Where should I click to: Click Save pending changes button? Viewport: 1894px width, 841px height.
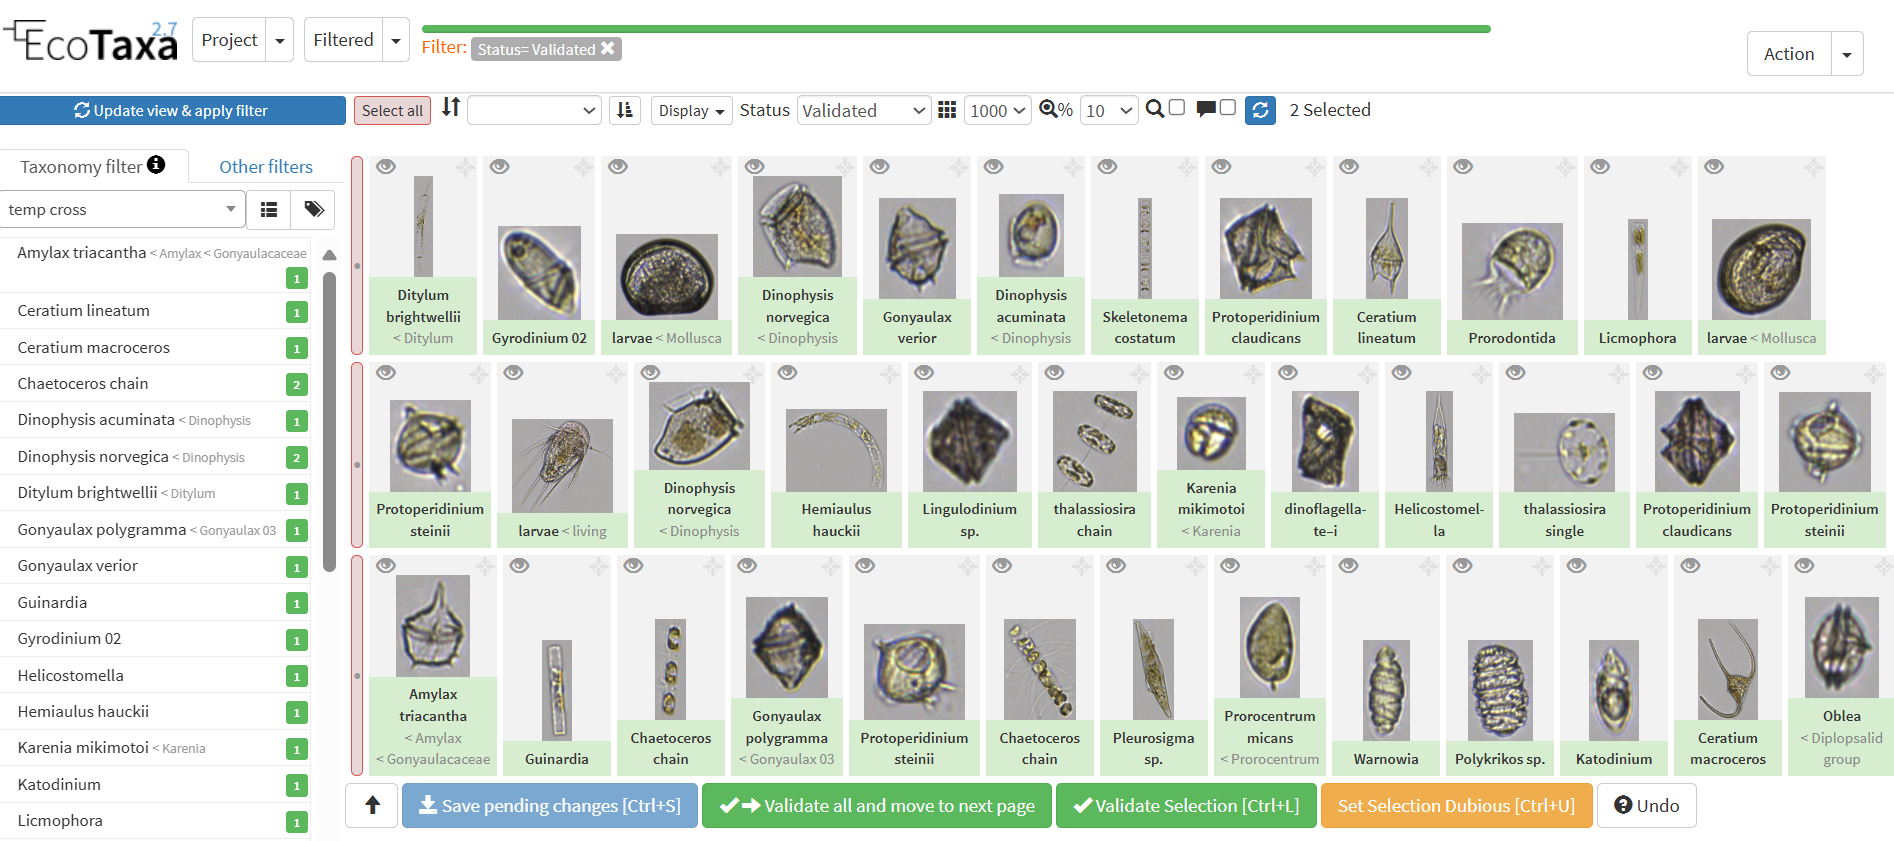point(549,805)
